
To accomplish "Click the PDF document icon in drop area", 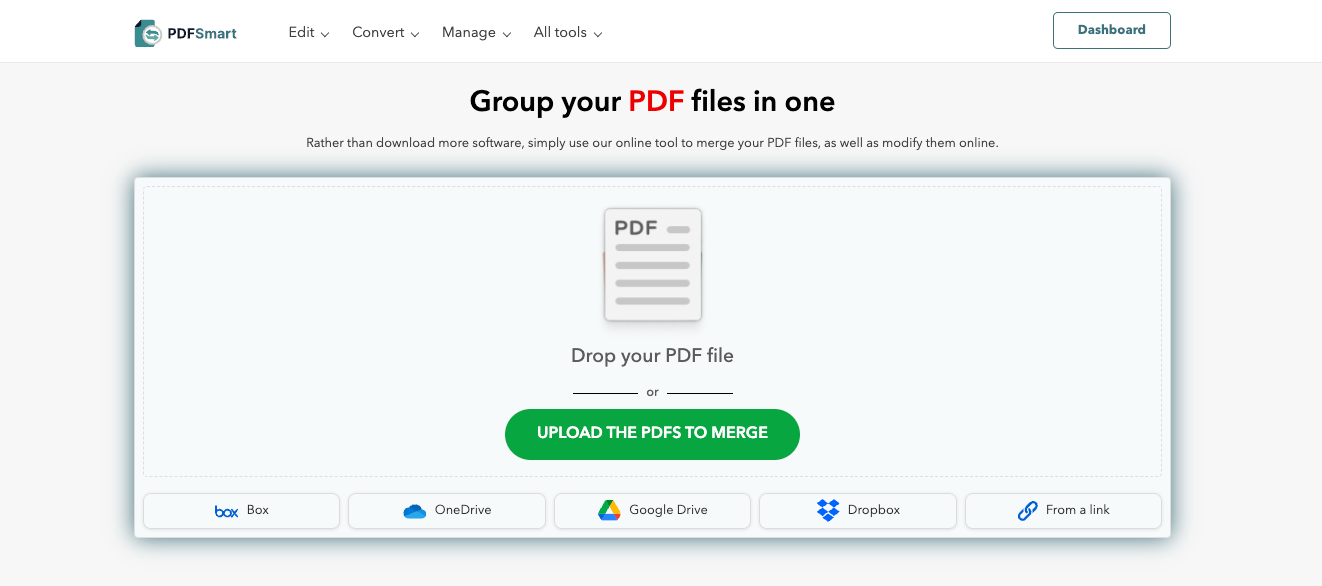I will coord(652,263).
